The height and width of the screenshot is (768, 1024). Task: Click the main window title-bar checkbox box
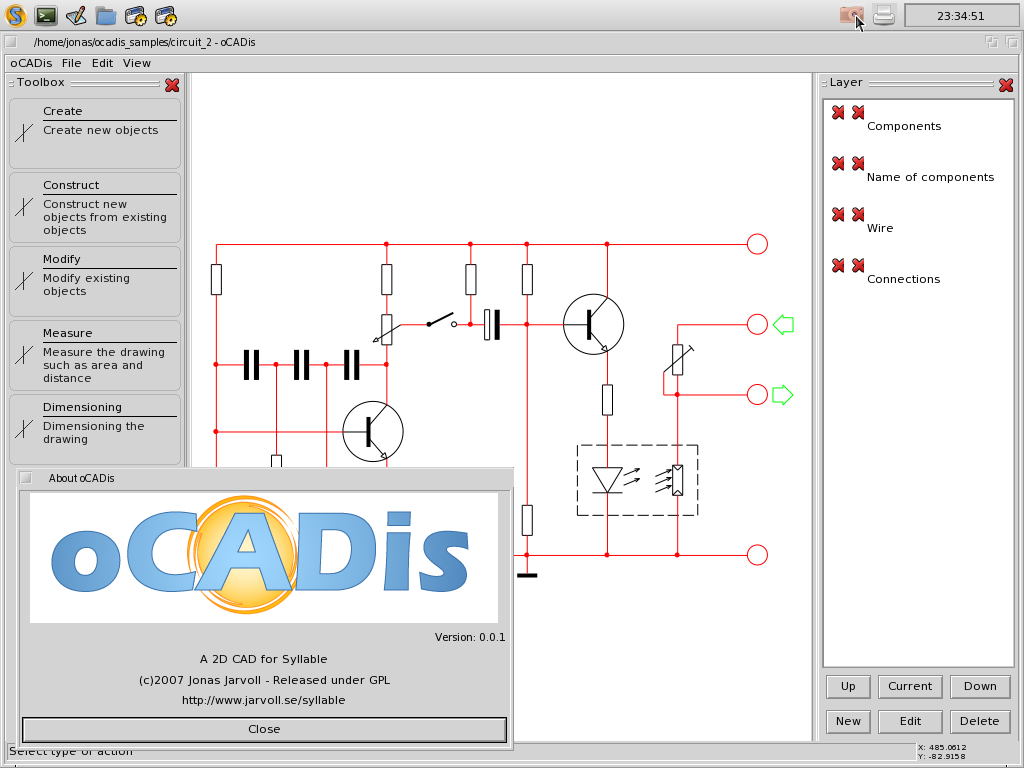10,42
